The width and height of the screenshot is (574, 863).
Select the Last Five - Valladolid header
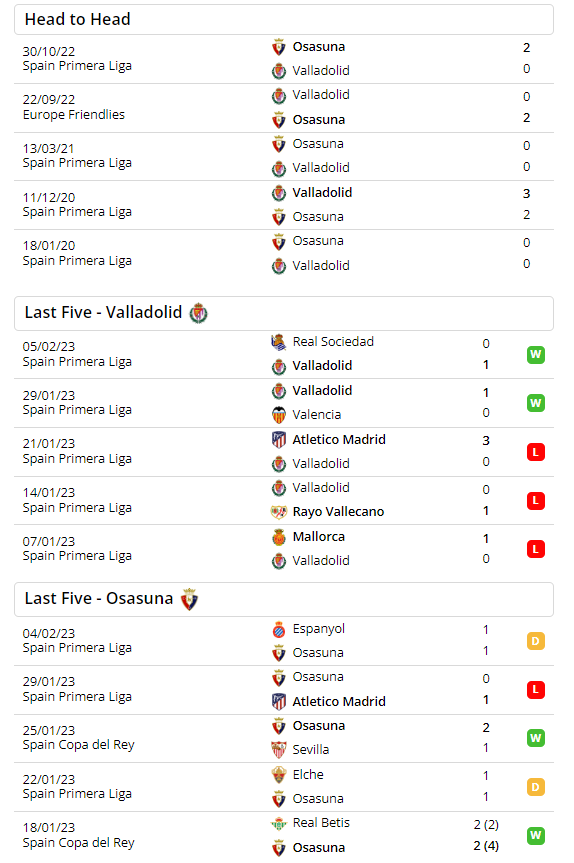tap(284, 314)
